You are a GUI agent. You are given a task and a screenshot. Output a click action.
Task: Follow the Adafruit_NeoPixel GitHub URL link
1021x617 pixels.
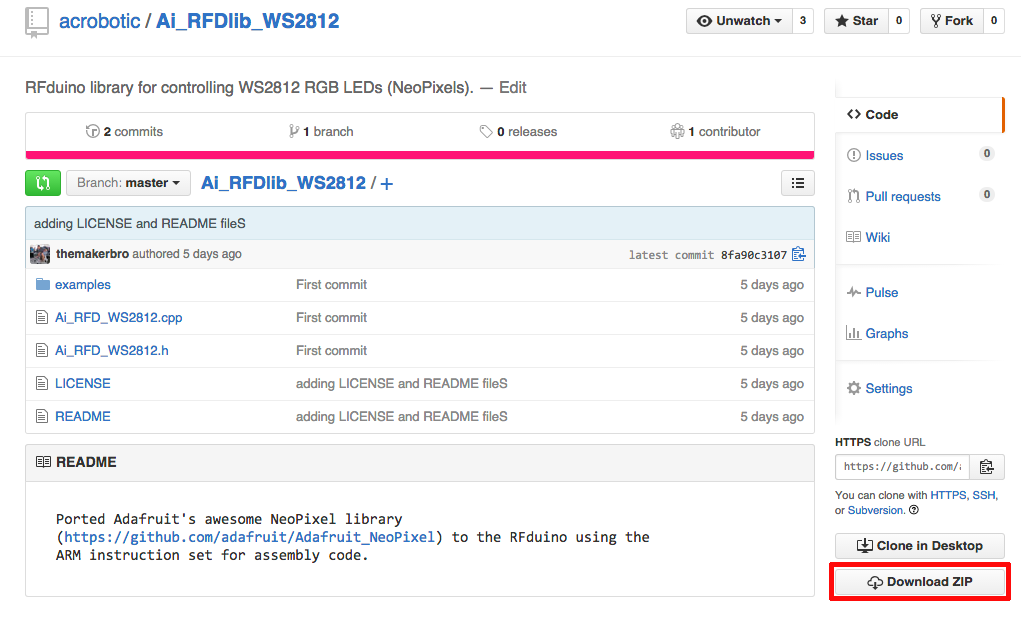[249, 537]
